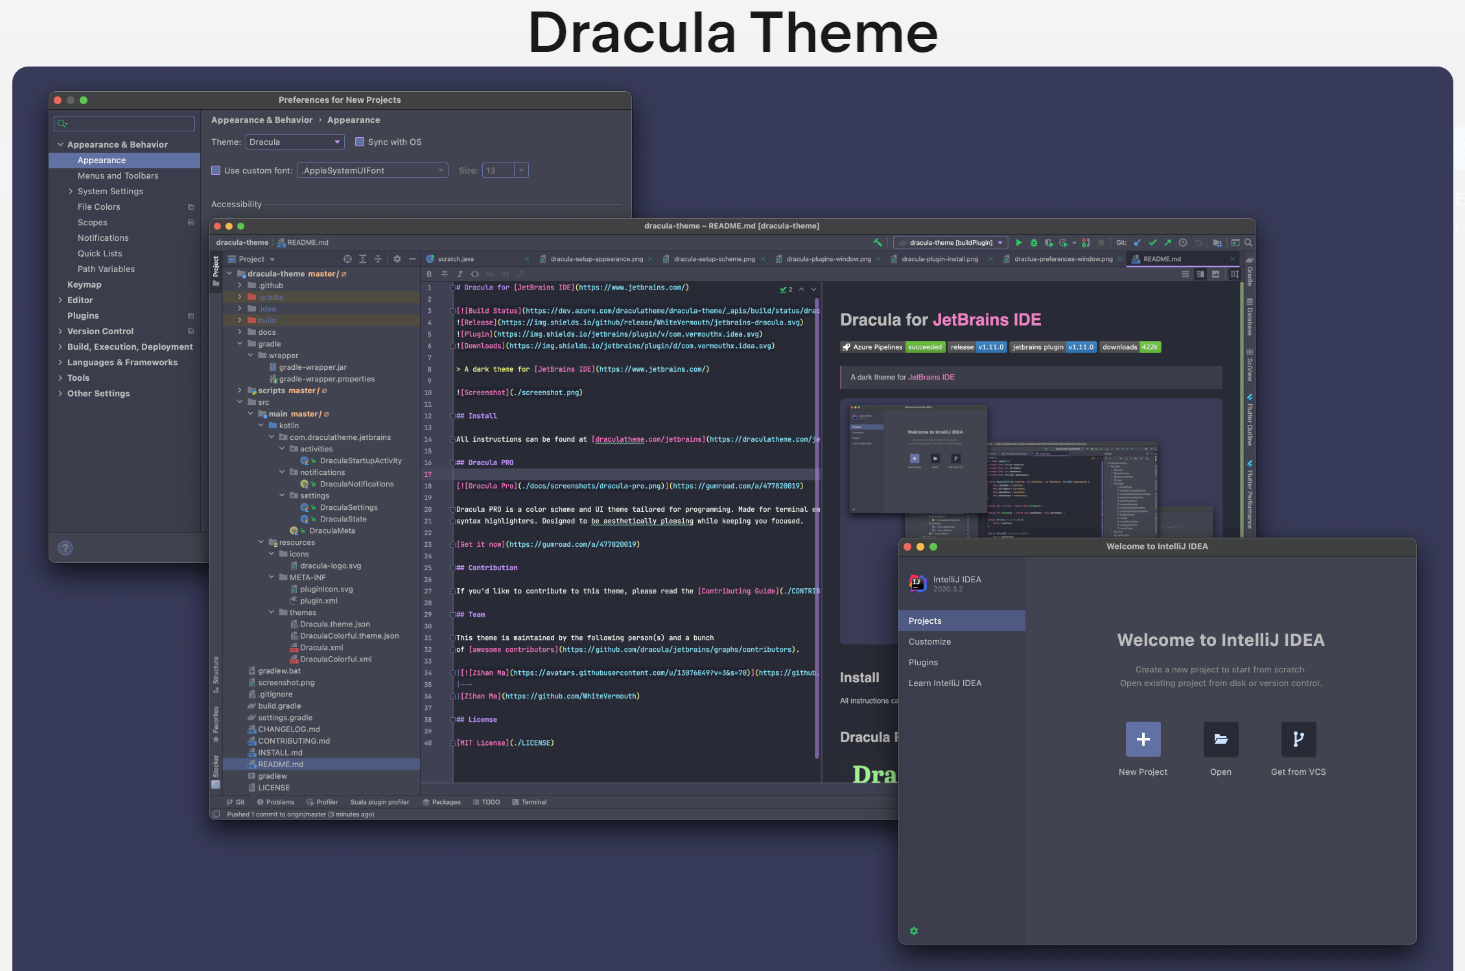1465x971 pixels.
Task: Run with Coverage in IDE toolbar
Action: pos(1049,243)
